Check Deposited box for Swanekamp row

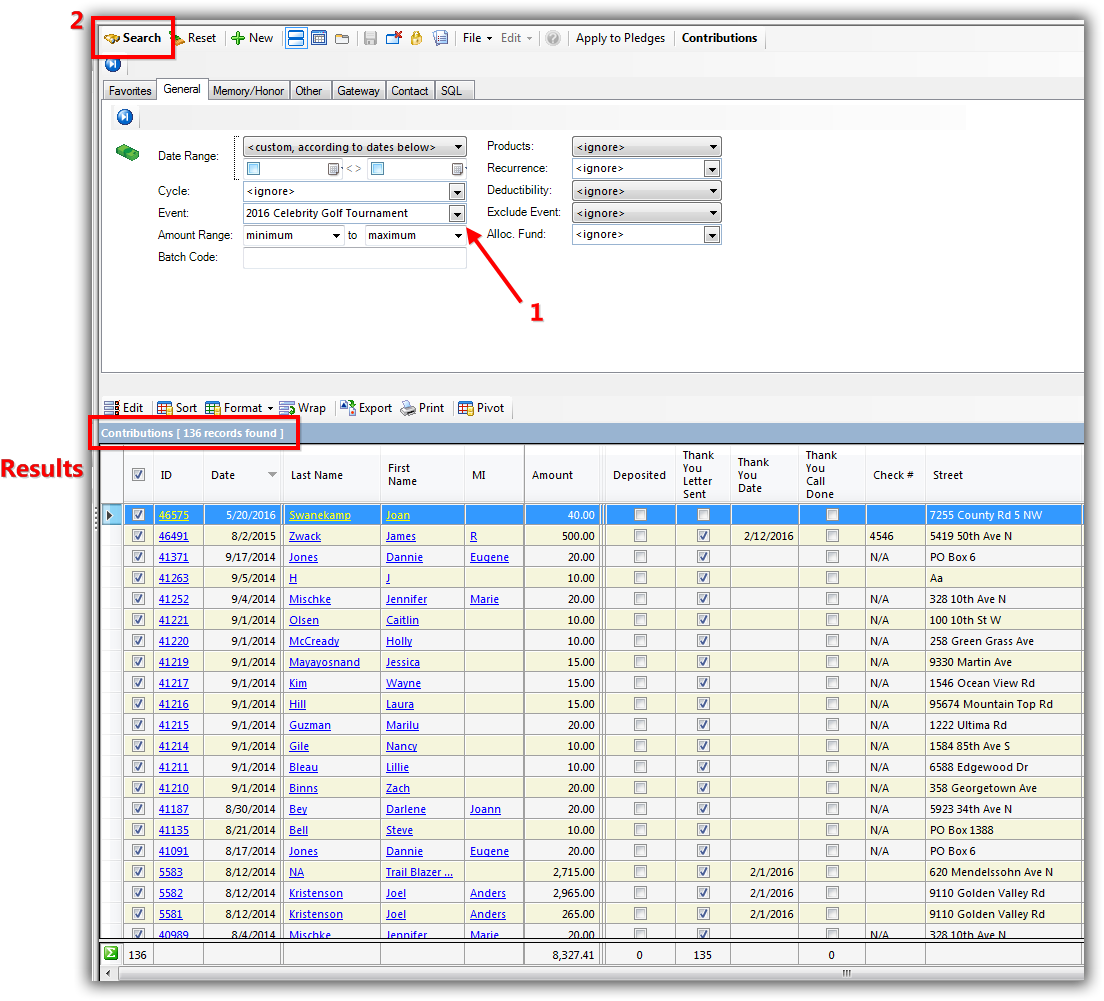click(640, 515)
